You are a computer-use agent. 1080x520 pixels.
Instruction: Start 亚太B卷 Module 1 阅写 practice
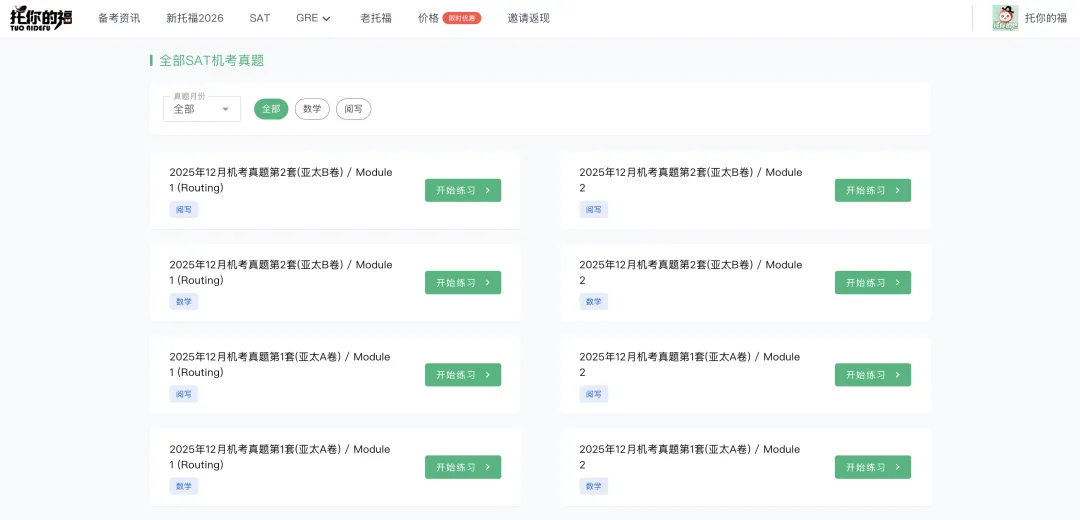click(463, 190)
